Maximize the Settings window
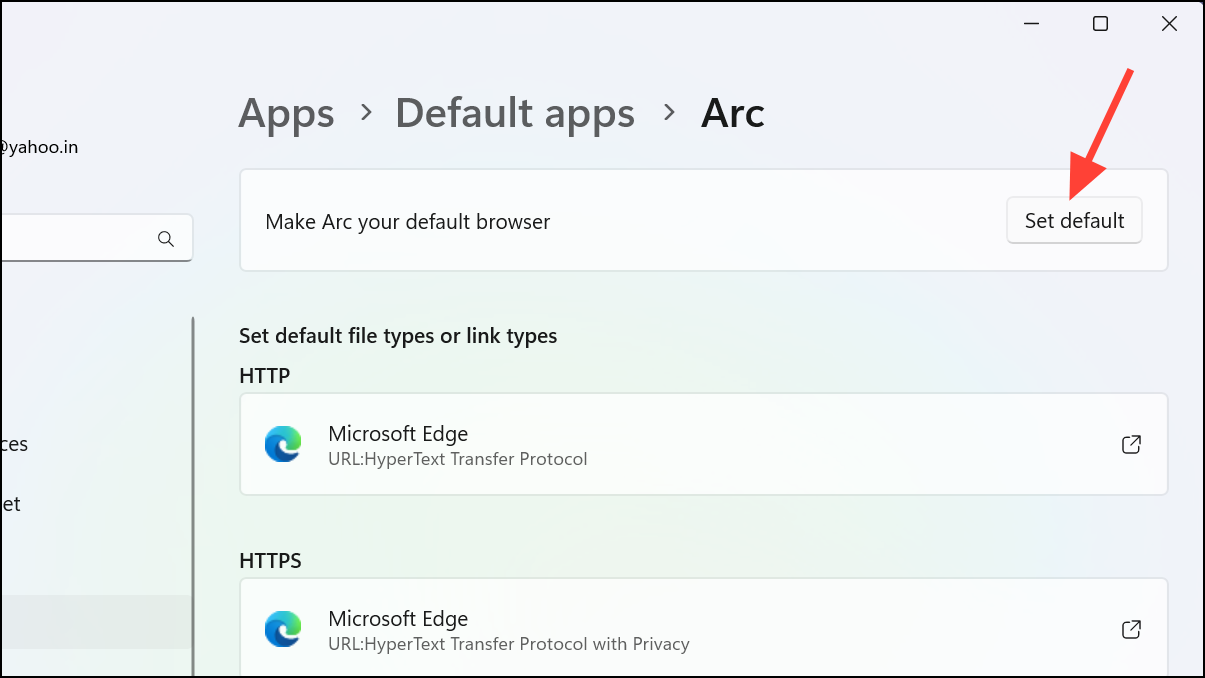1205x678 pixels. pyautogui.click(x=1100, y=24)
